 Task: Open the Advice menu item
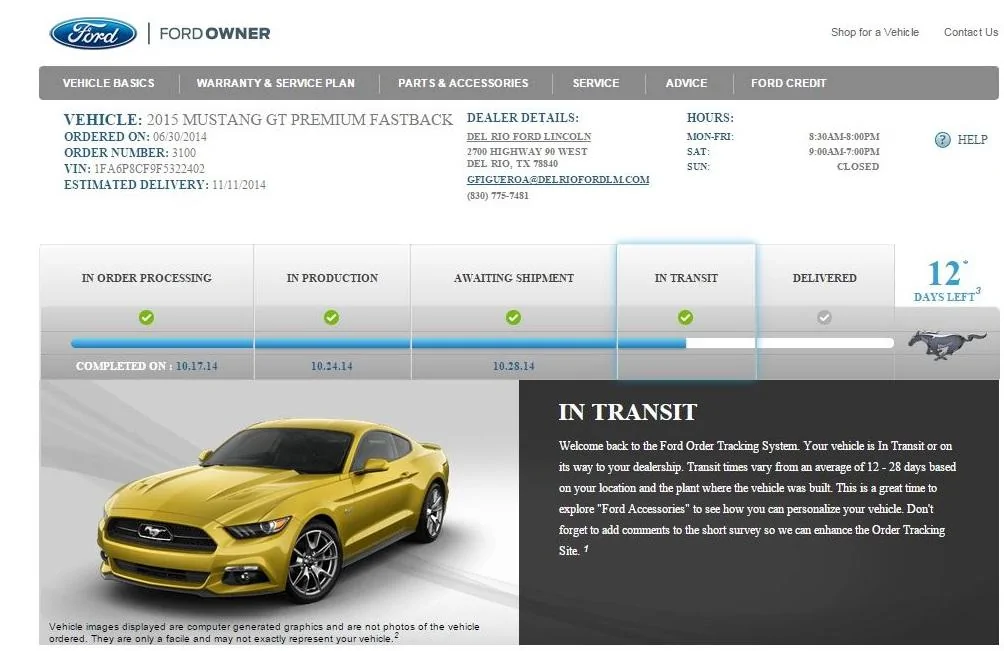click(x=686, y=83)
